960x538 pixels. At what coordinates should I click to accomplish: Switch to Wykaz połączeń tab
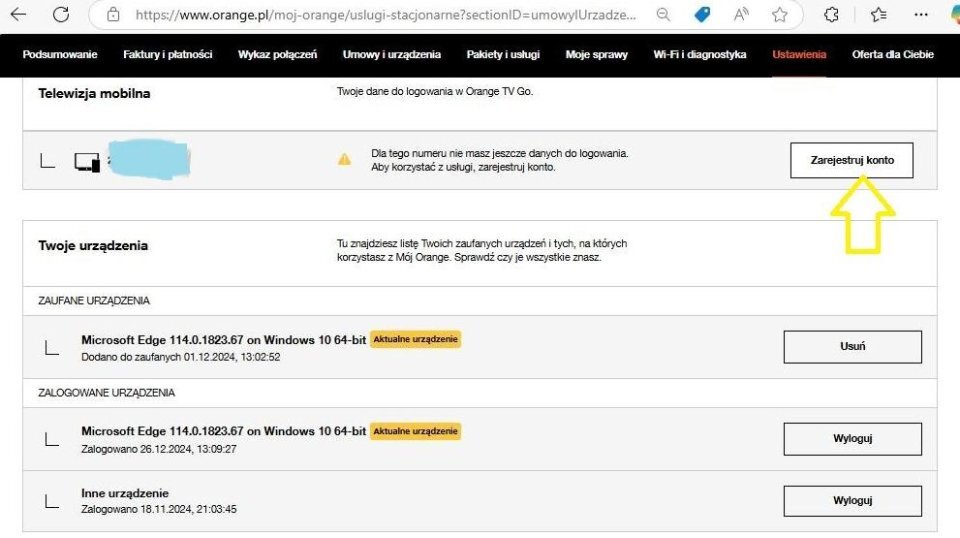coord(277,54)
